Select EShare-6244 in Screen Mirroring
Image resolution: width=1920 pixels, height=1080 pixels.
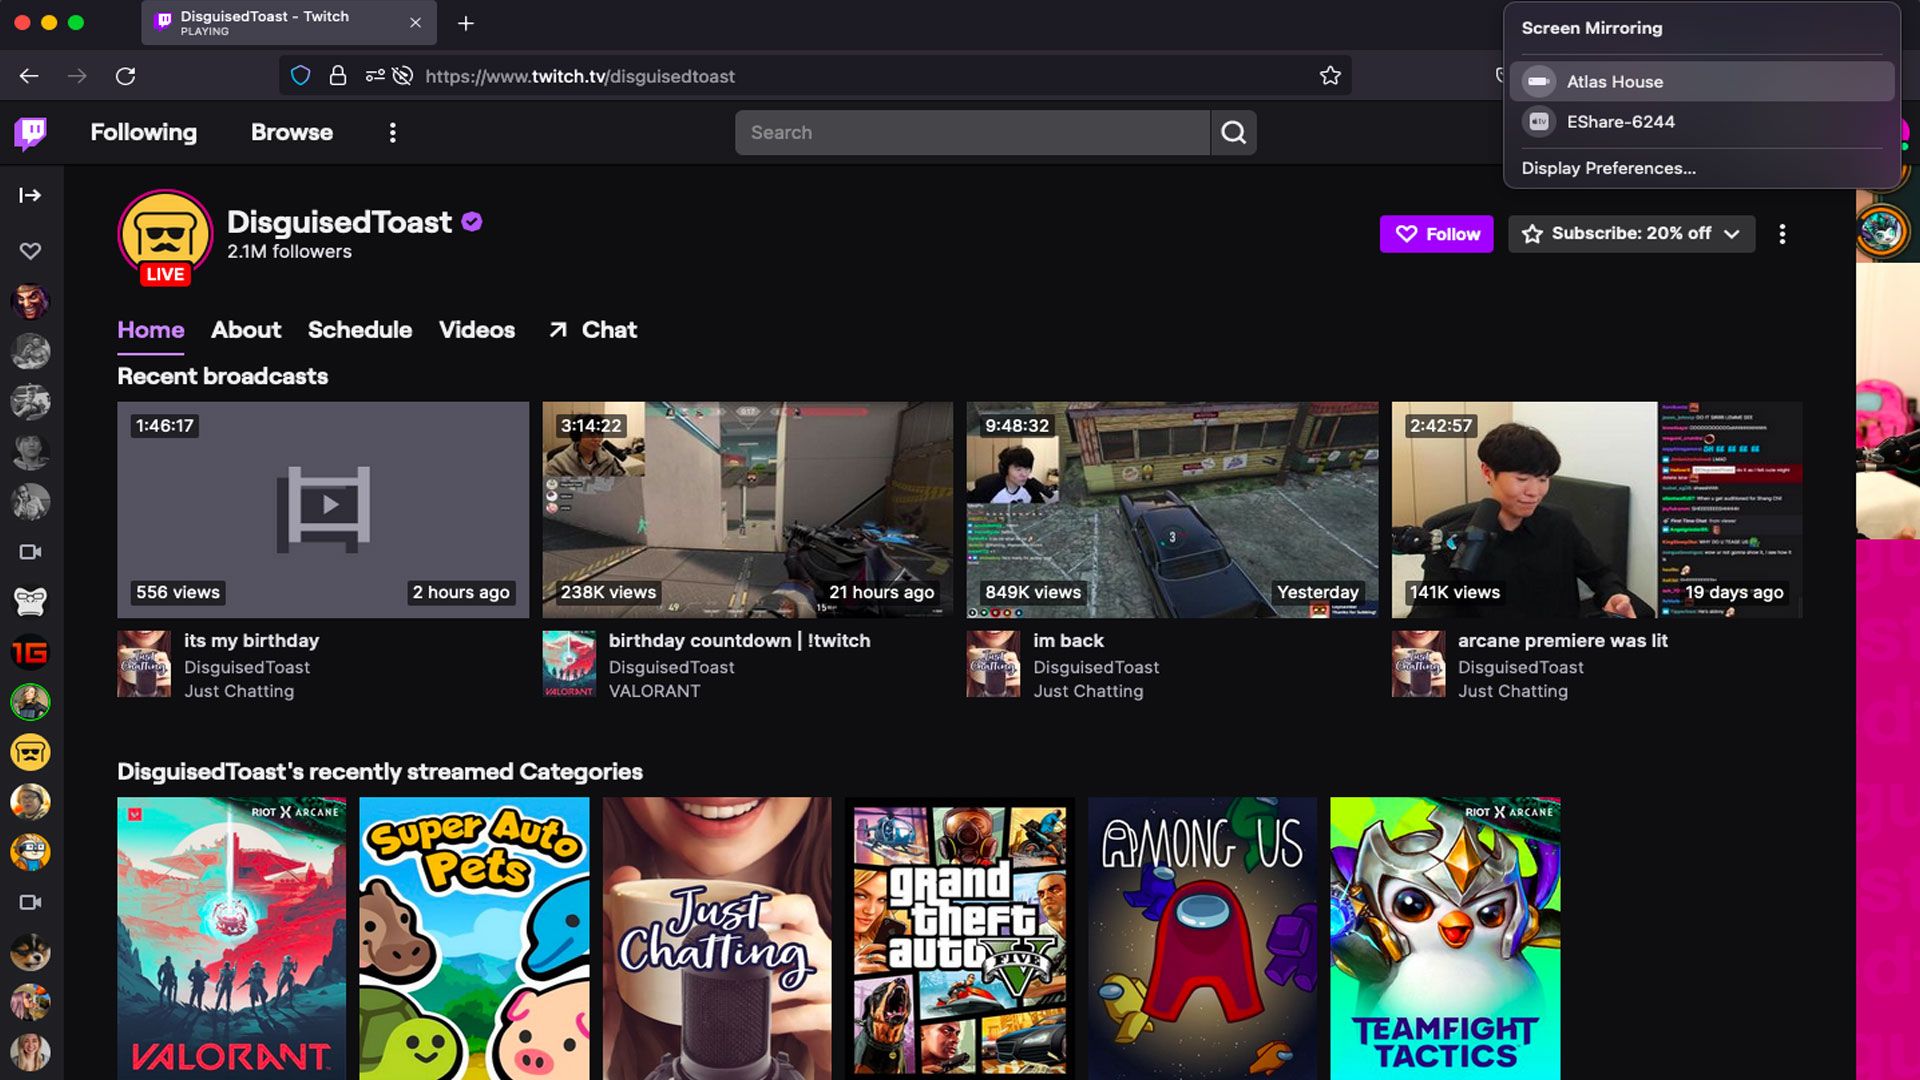[1702, 122]
